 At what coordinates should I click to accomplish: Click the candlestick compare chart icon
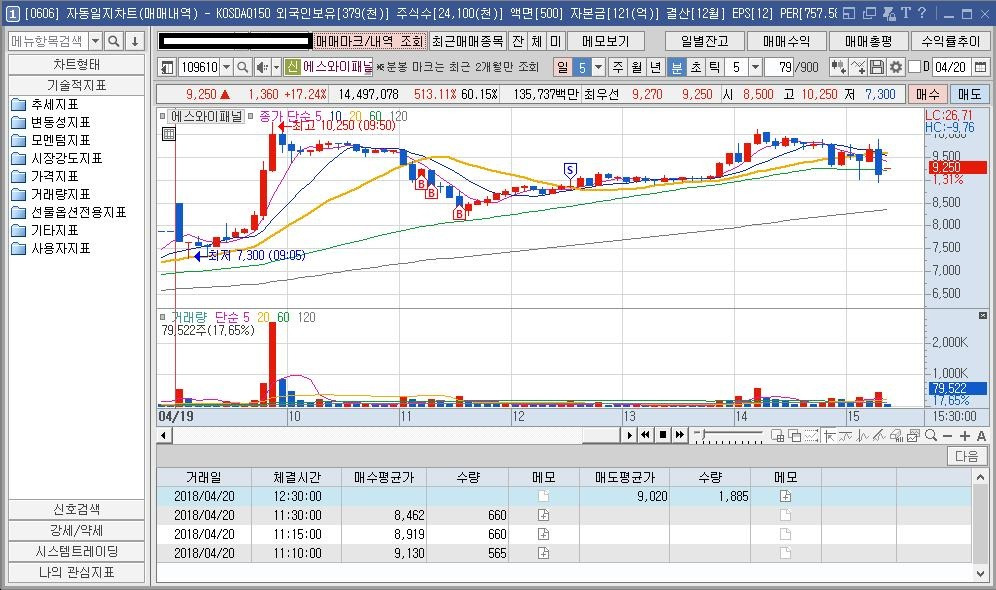coord(838,67)
